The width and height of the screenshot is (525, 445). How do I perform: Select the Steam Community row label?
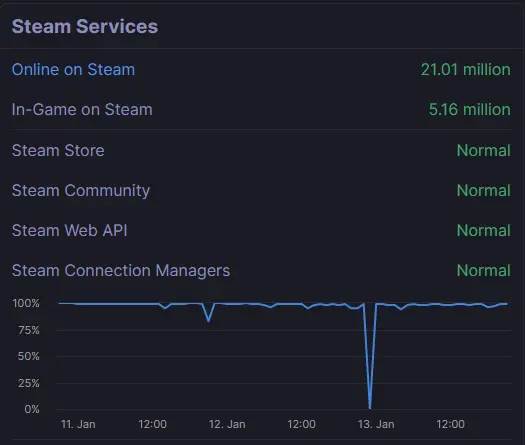81,191
